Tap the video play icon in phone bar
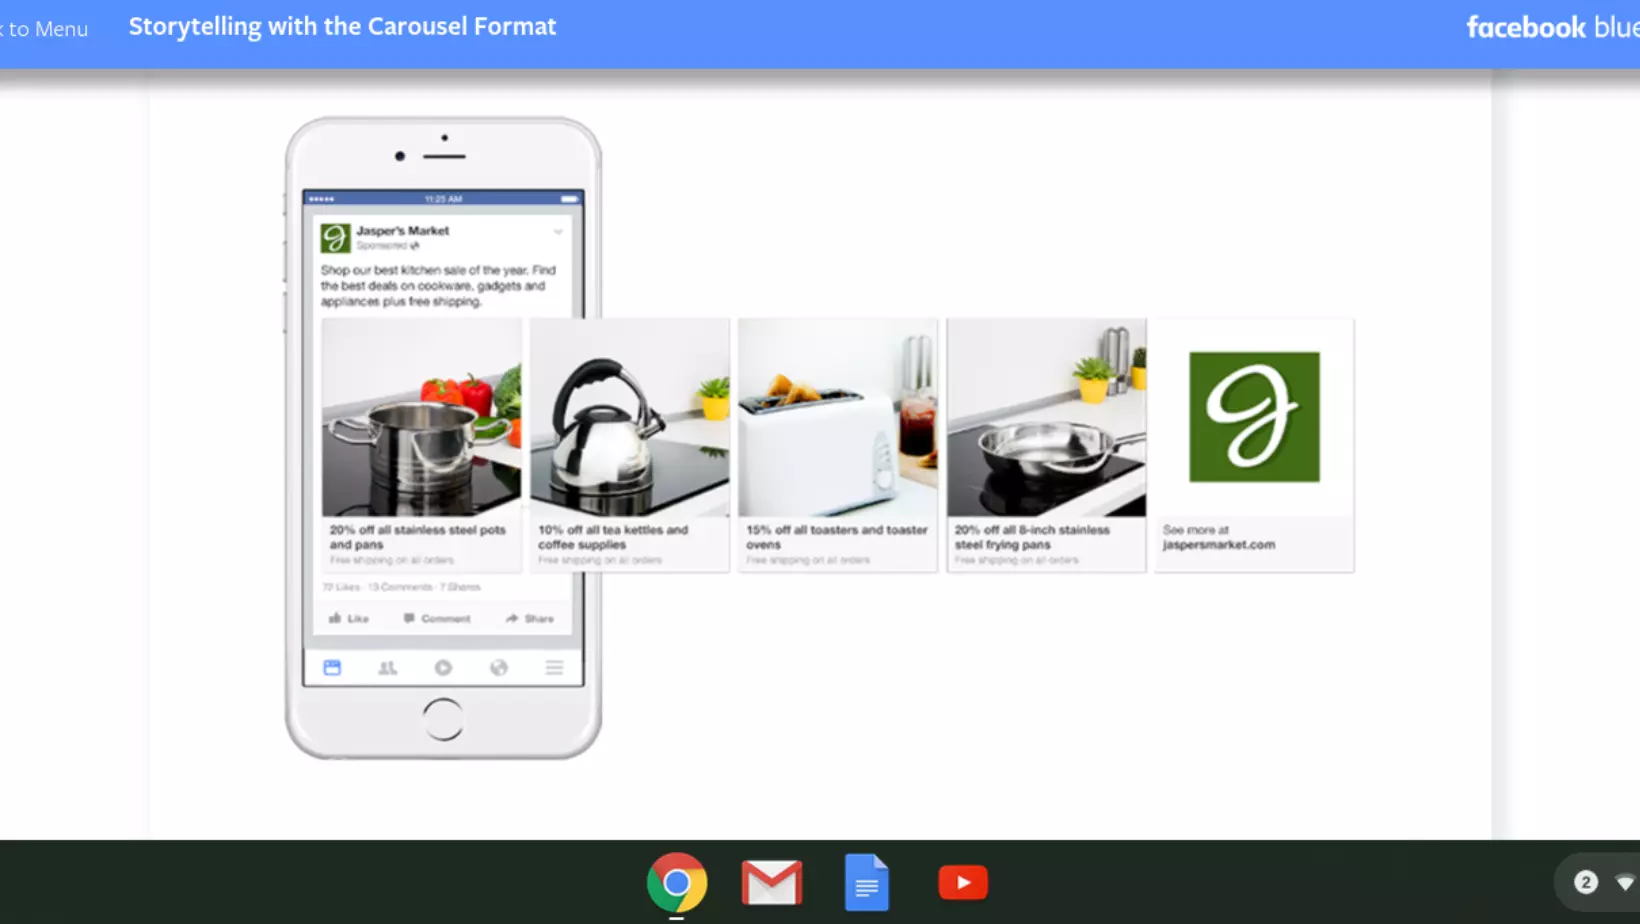 click(443, 668)
